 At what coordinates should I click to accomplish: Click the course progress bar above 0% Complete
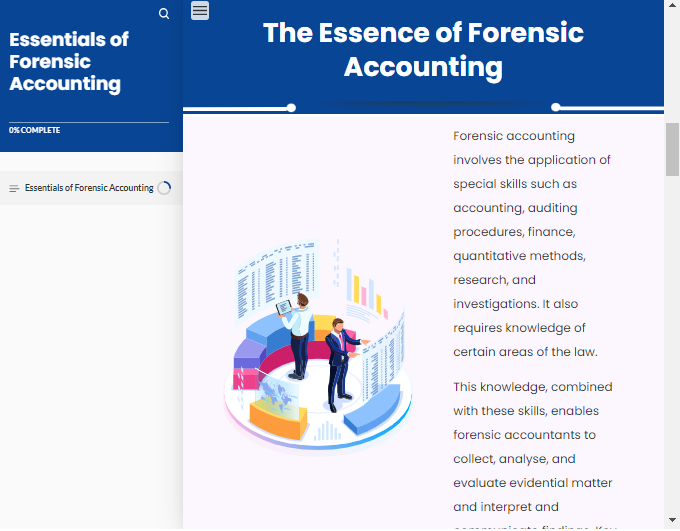click(x=89, y=122)
